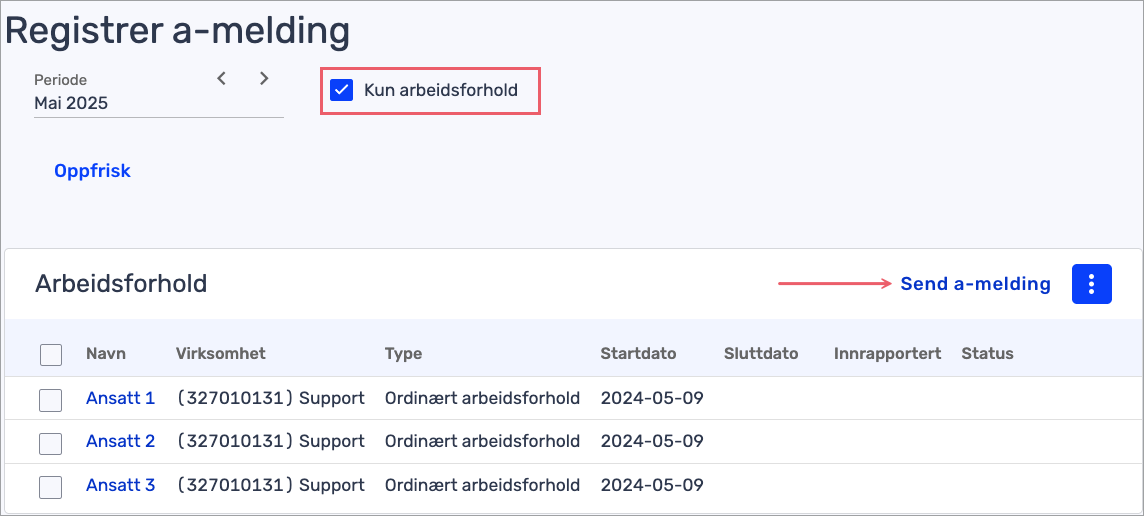Click Send a-melding
The width and height of the screenshot is (1144, 516).
(975, 284)
